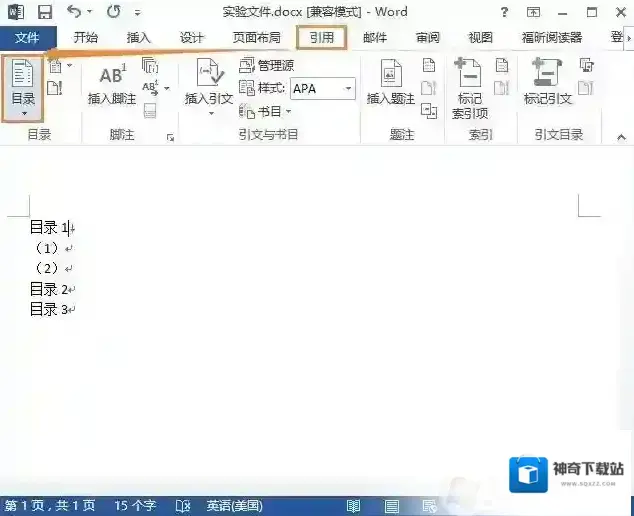Viewport: 634px width, 516px height.
Task: Open the 文件 (File) menu
Action: click(27, 38)
